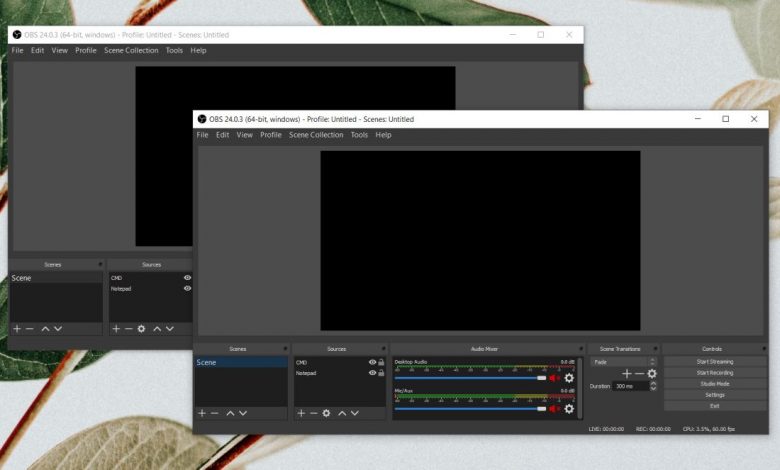Screen dimensions: 780x470
Task: Click Start Recording button
Action: coord(715,373)
